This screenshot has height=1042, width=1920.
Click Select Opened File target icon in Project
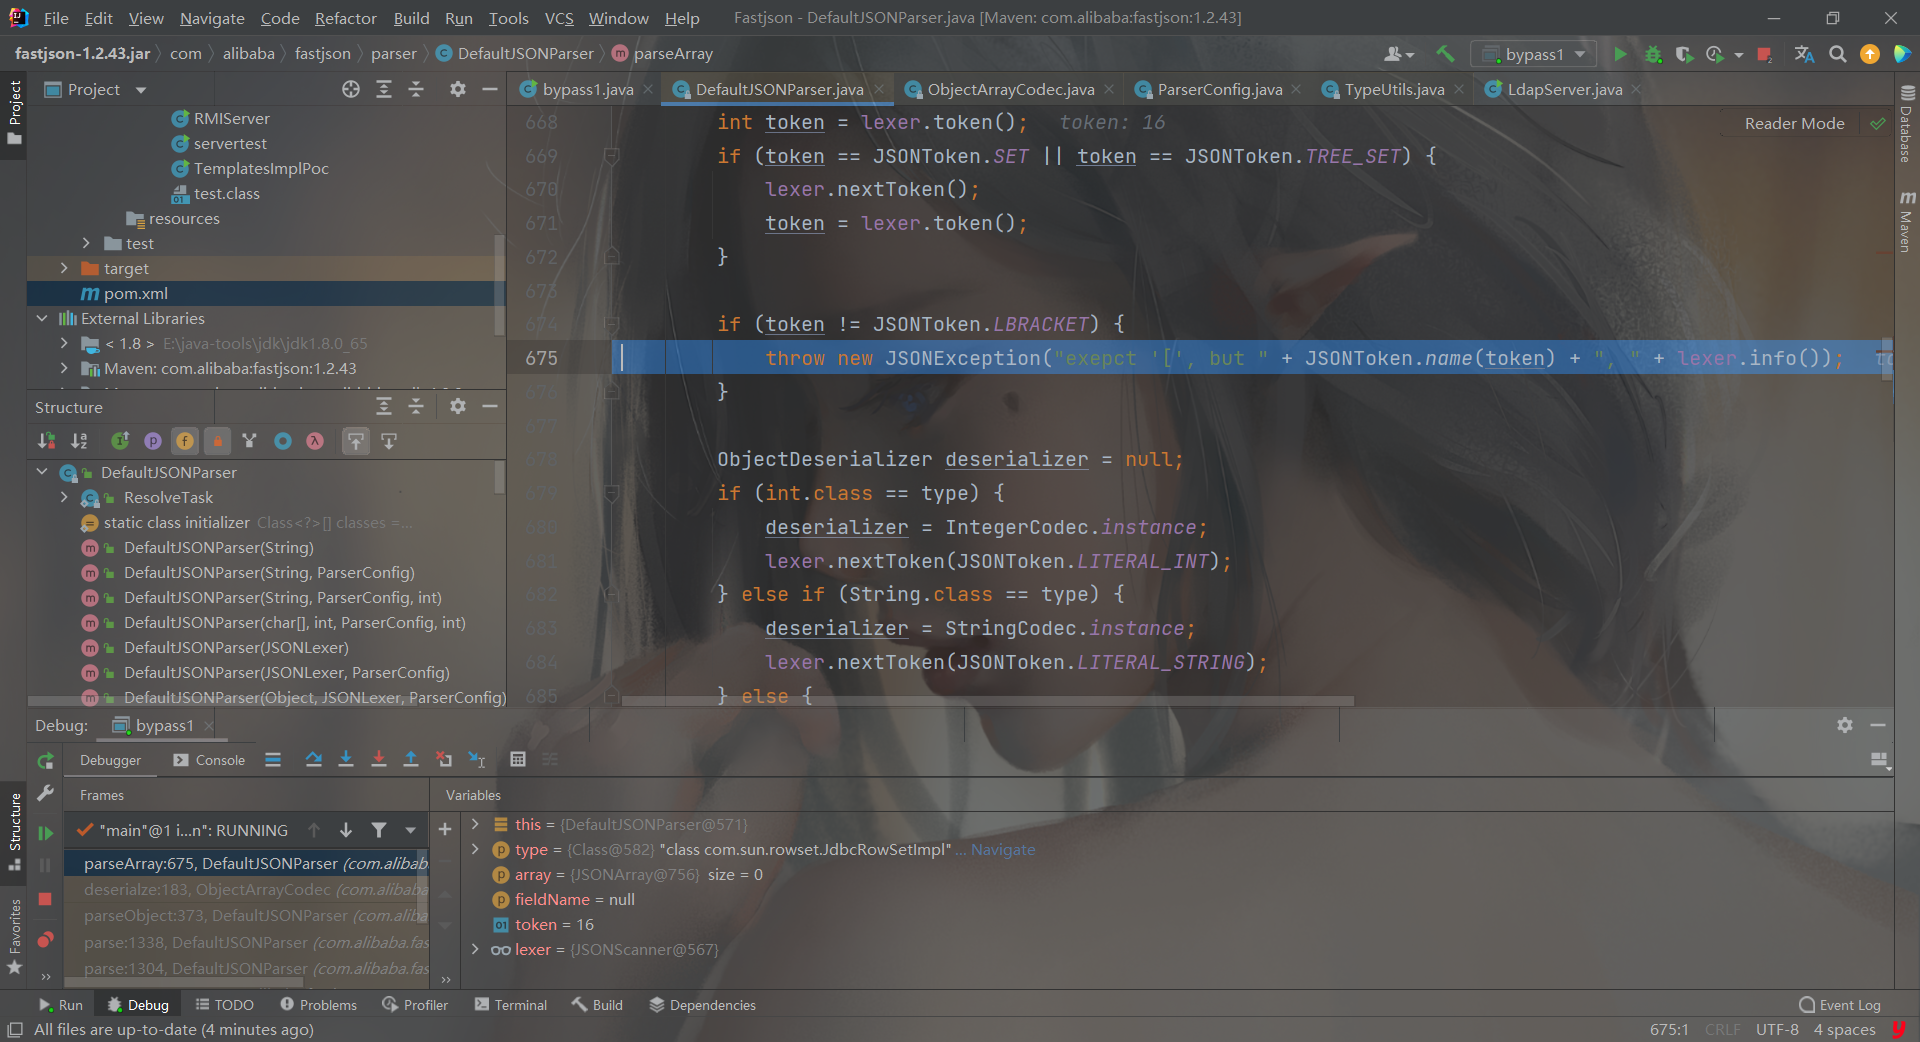click(351, 89)
